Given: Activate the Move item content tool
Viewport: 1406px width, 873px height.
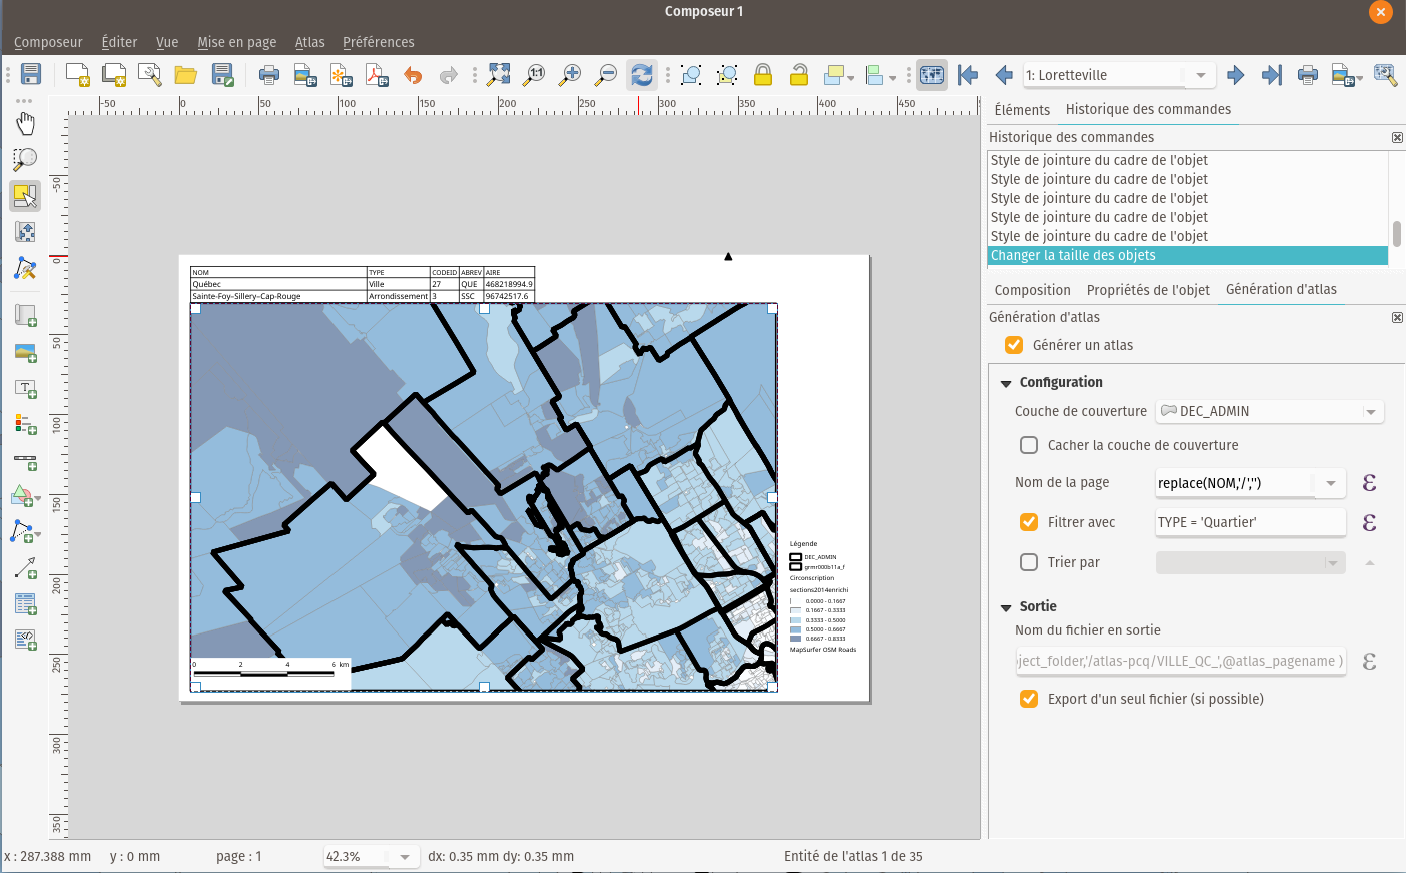Looking at the screenshot, I should coord(24,231).
